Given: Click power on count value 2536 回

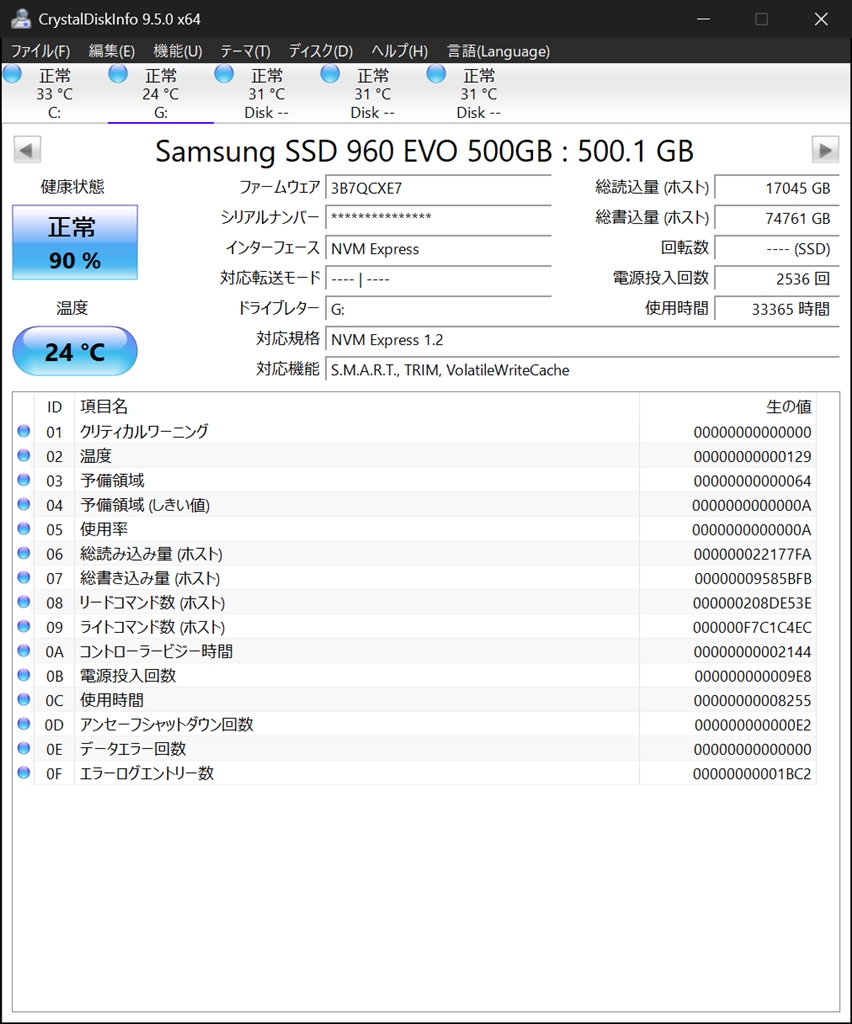Looking at the screenshot, I should point(777,279).
